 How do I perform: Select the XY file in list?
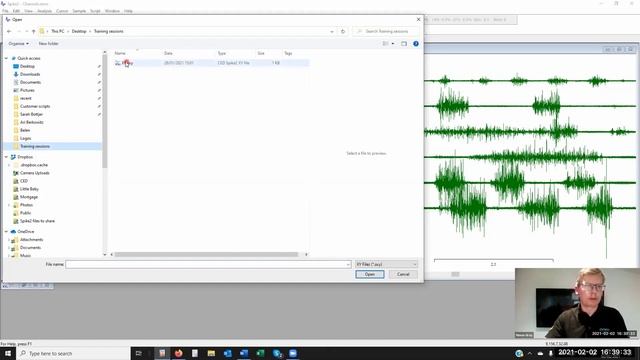[x=211, y=63]
